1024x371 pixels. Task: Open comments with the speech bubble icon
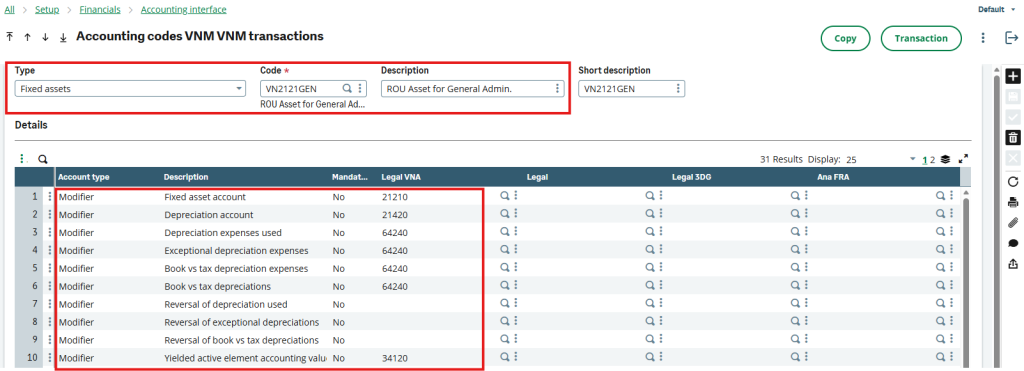point(1013,243)
